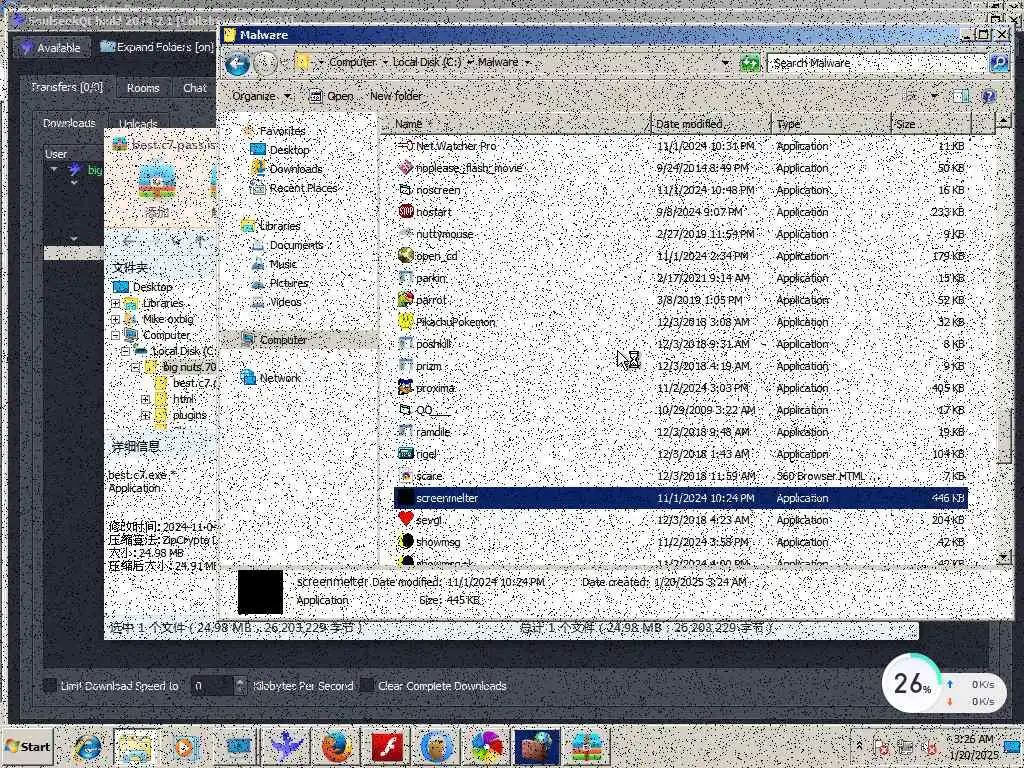Toggle Expand Folders [on] button
Image resolution: width=1024 pixels, height=768 pixels.
157,47
